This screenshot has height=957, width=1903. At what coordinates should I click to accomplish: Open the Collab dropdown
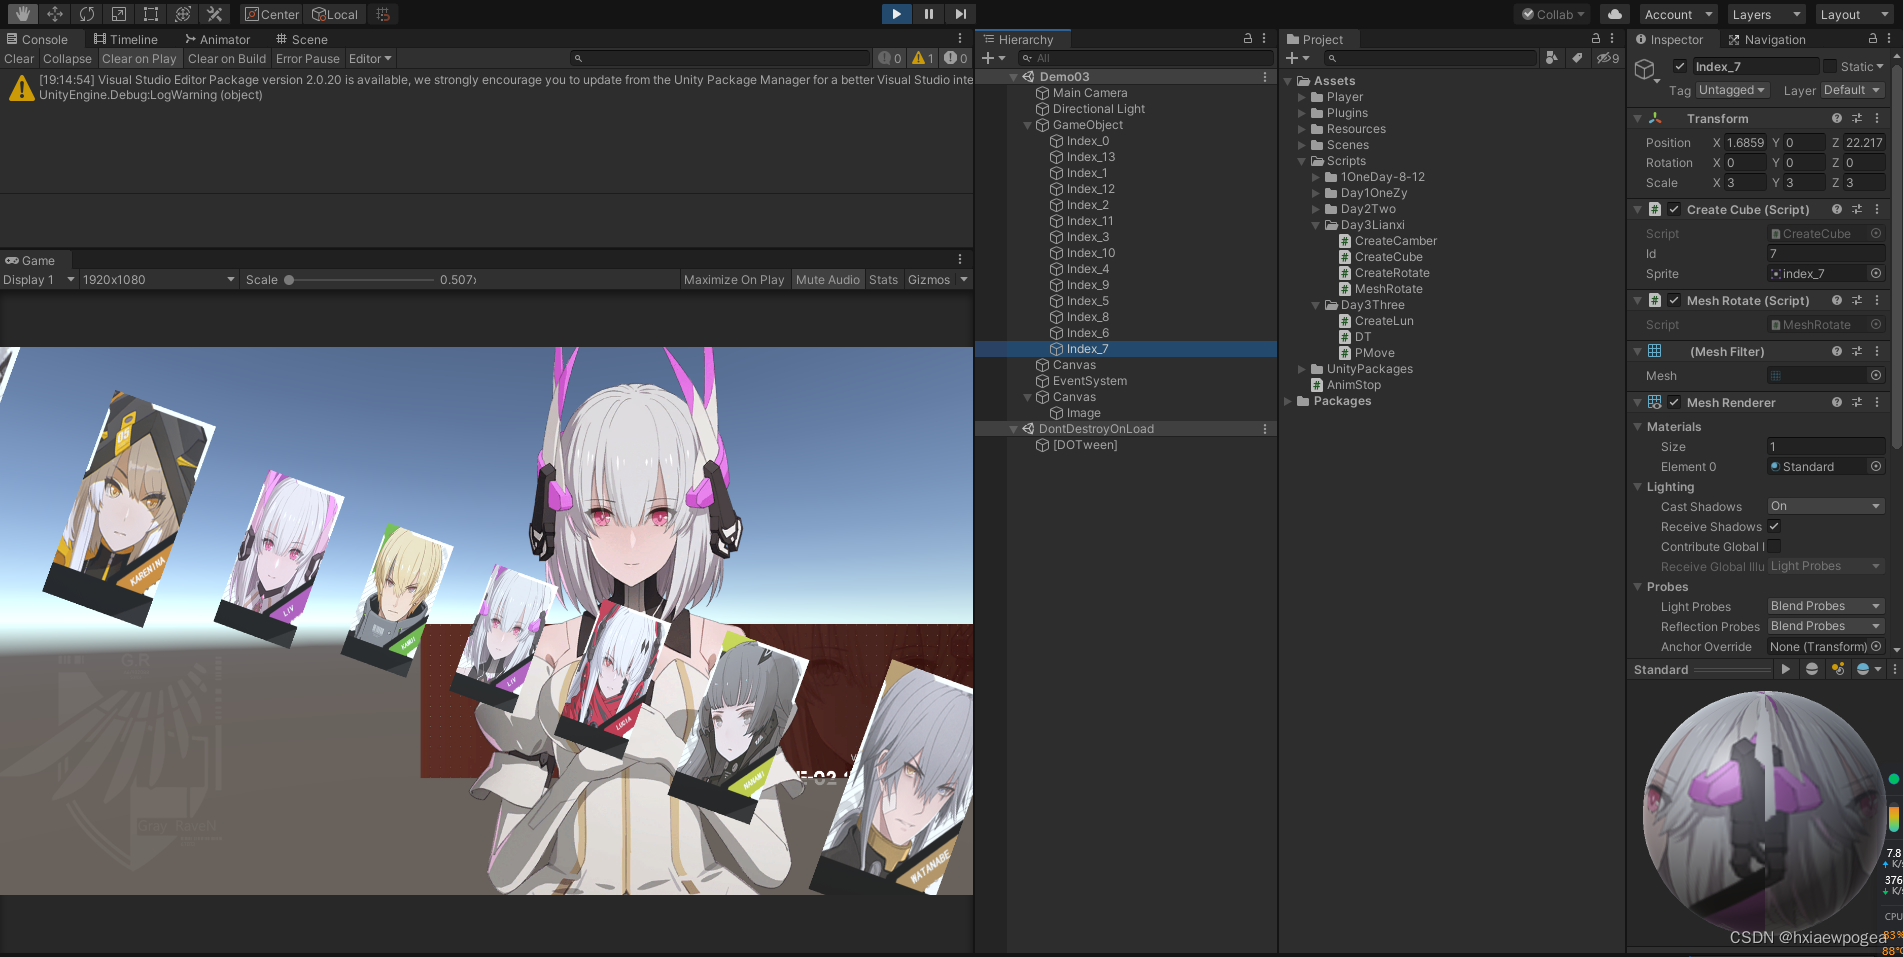coord(1553,14)
